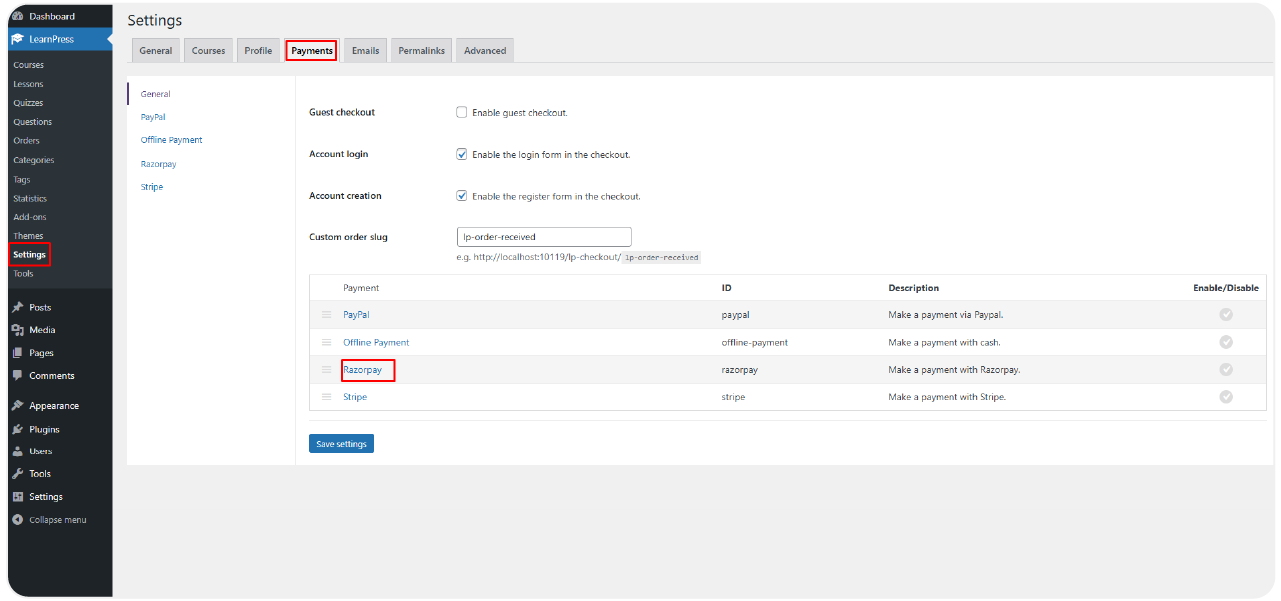
Task: Click the Appearance paintbrush icon
Action: [x=18, y=406]
